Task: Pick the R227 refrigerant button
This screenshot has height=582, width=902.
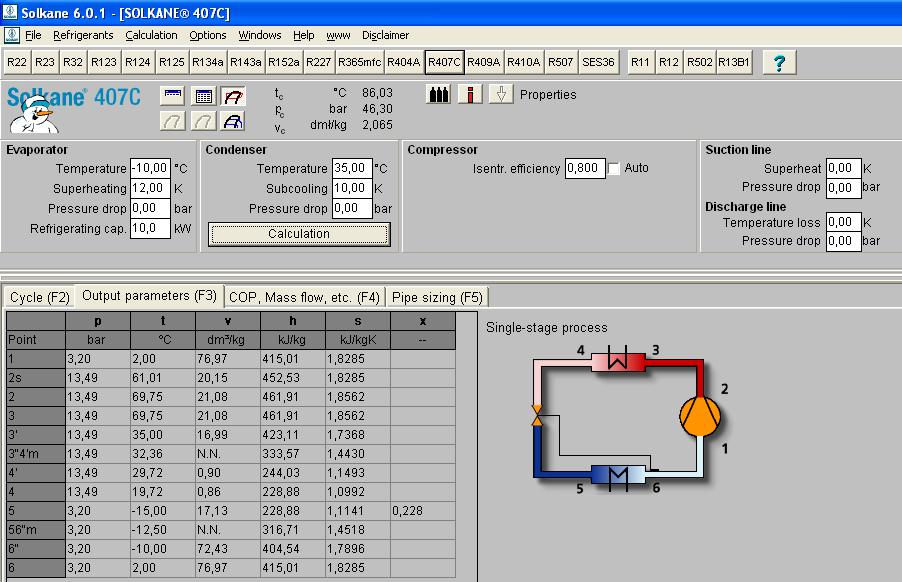Action: click(319, 62)
